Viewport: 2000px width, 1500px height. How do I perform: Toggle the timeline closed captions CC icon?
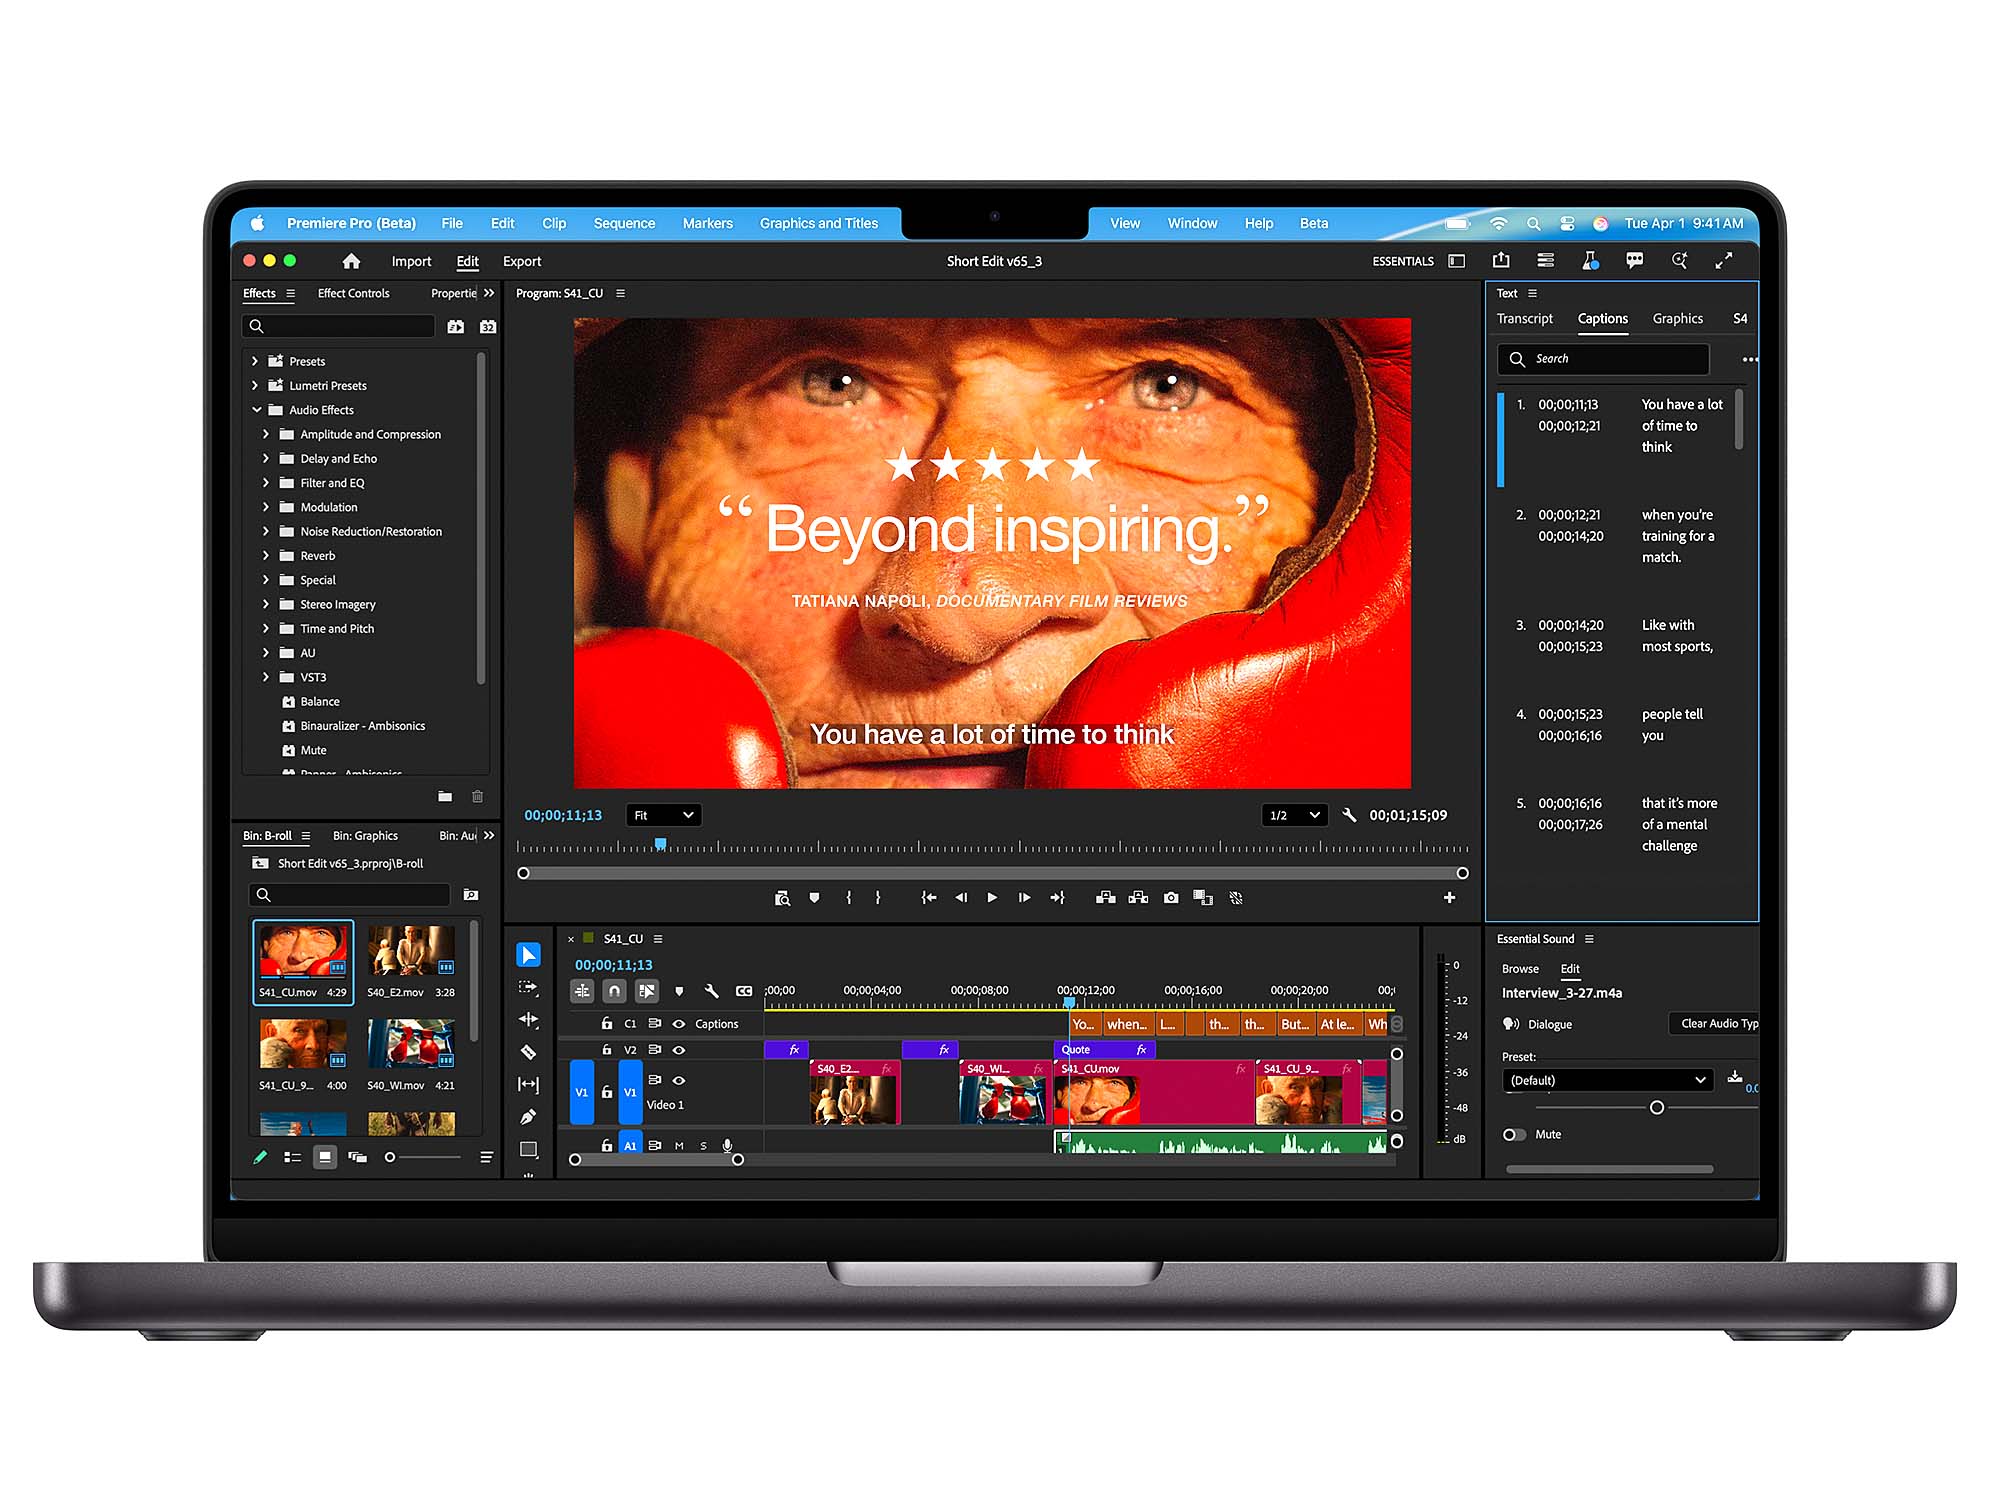coord(744,991)
